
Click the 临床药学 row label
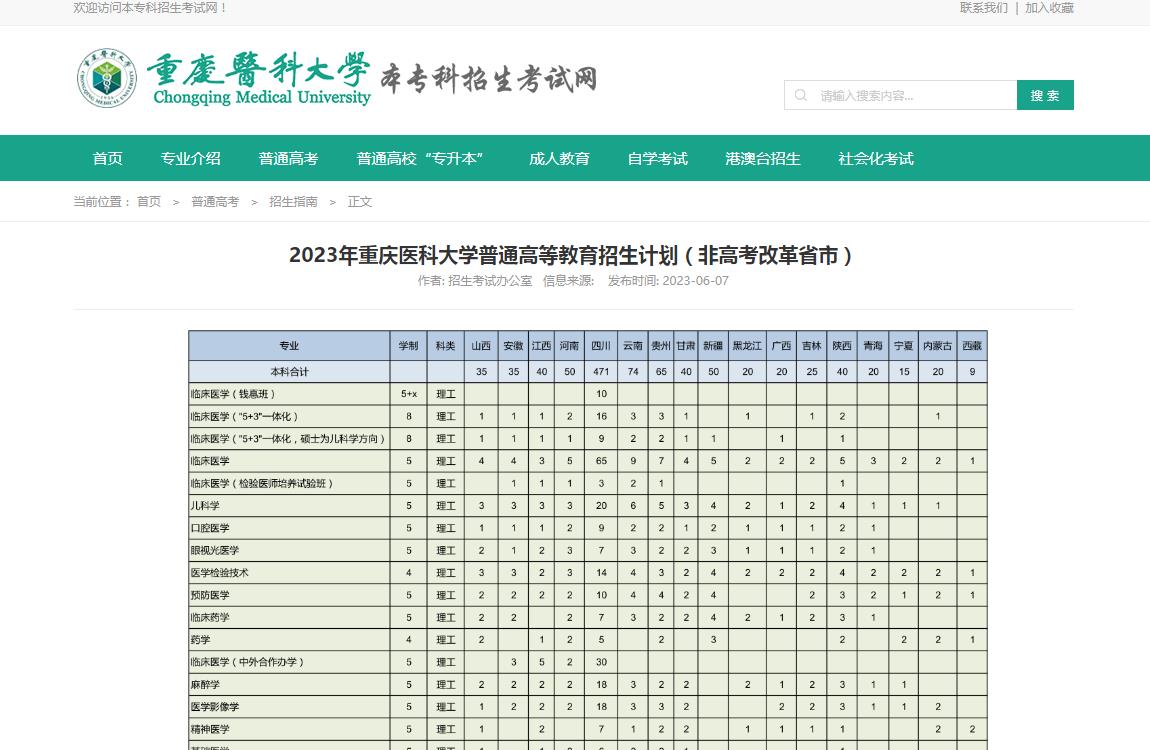[289, 617]
